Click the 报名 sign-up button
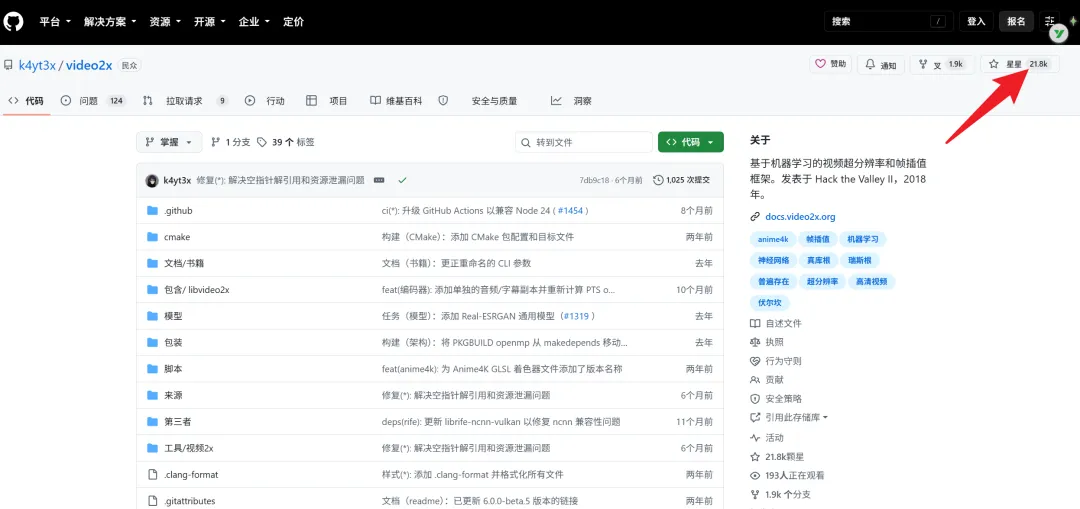Screen dimensions: 1080x509 (x=1017, y=21)
